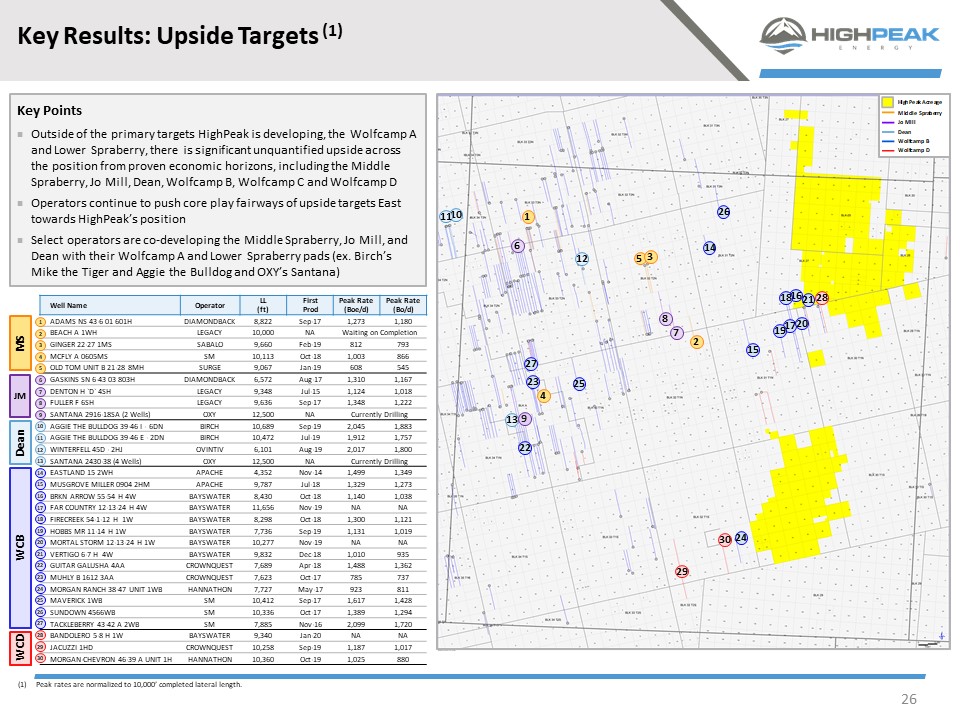Select map marker 1 in orange

point(527,217)
